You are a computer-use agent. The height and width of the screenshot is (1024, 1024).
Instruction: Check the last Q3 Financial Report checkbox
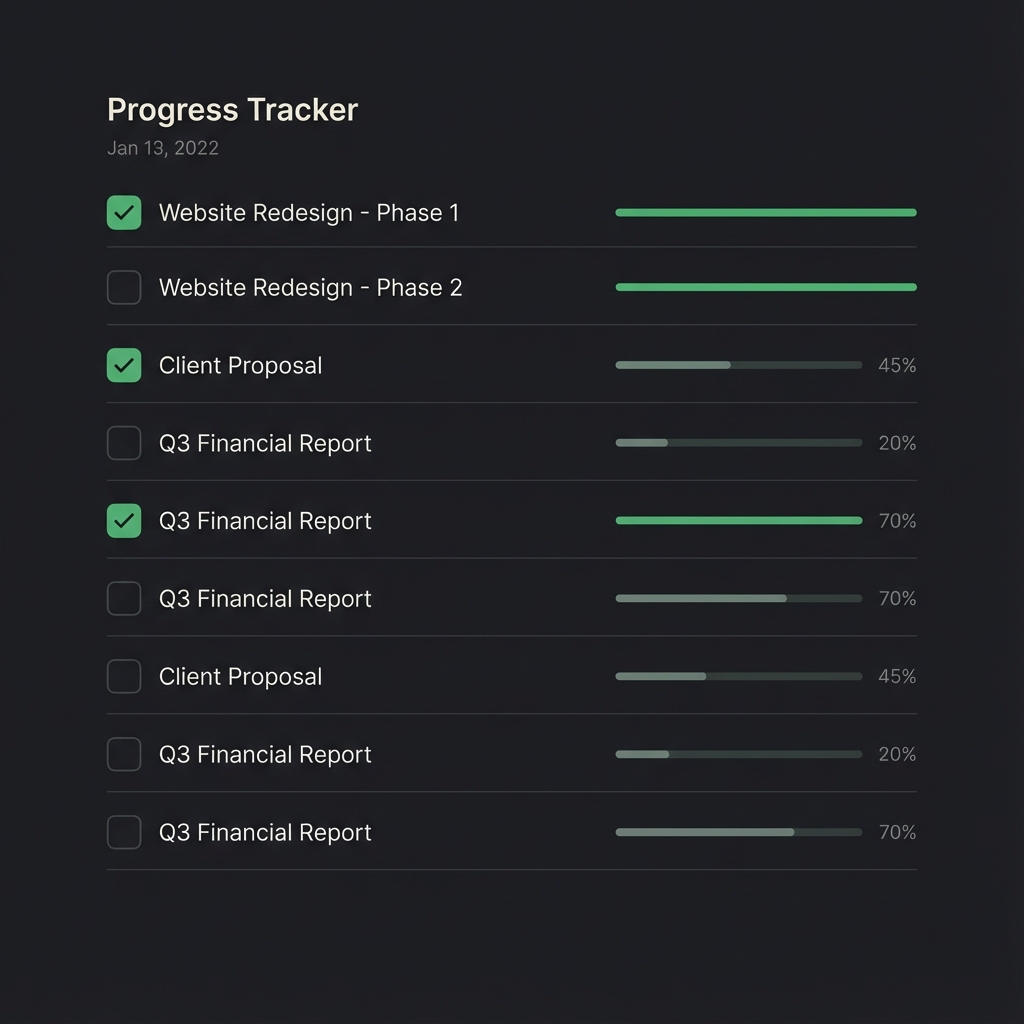point(124,832)
